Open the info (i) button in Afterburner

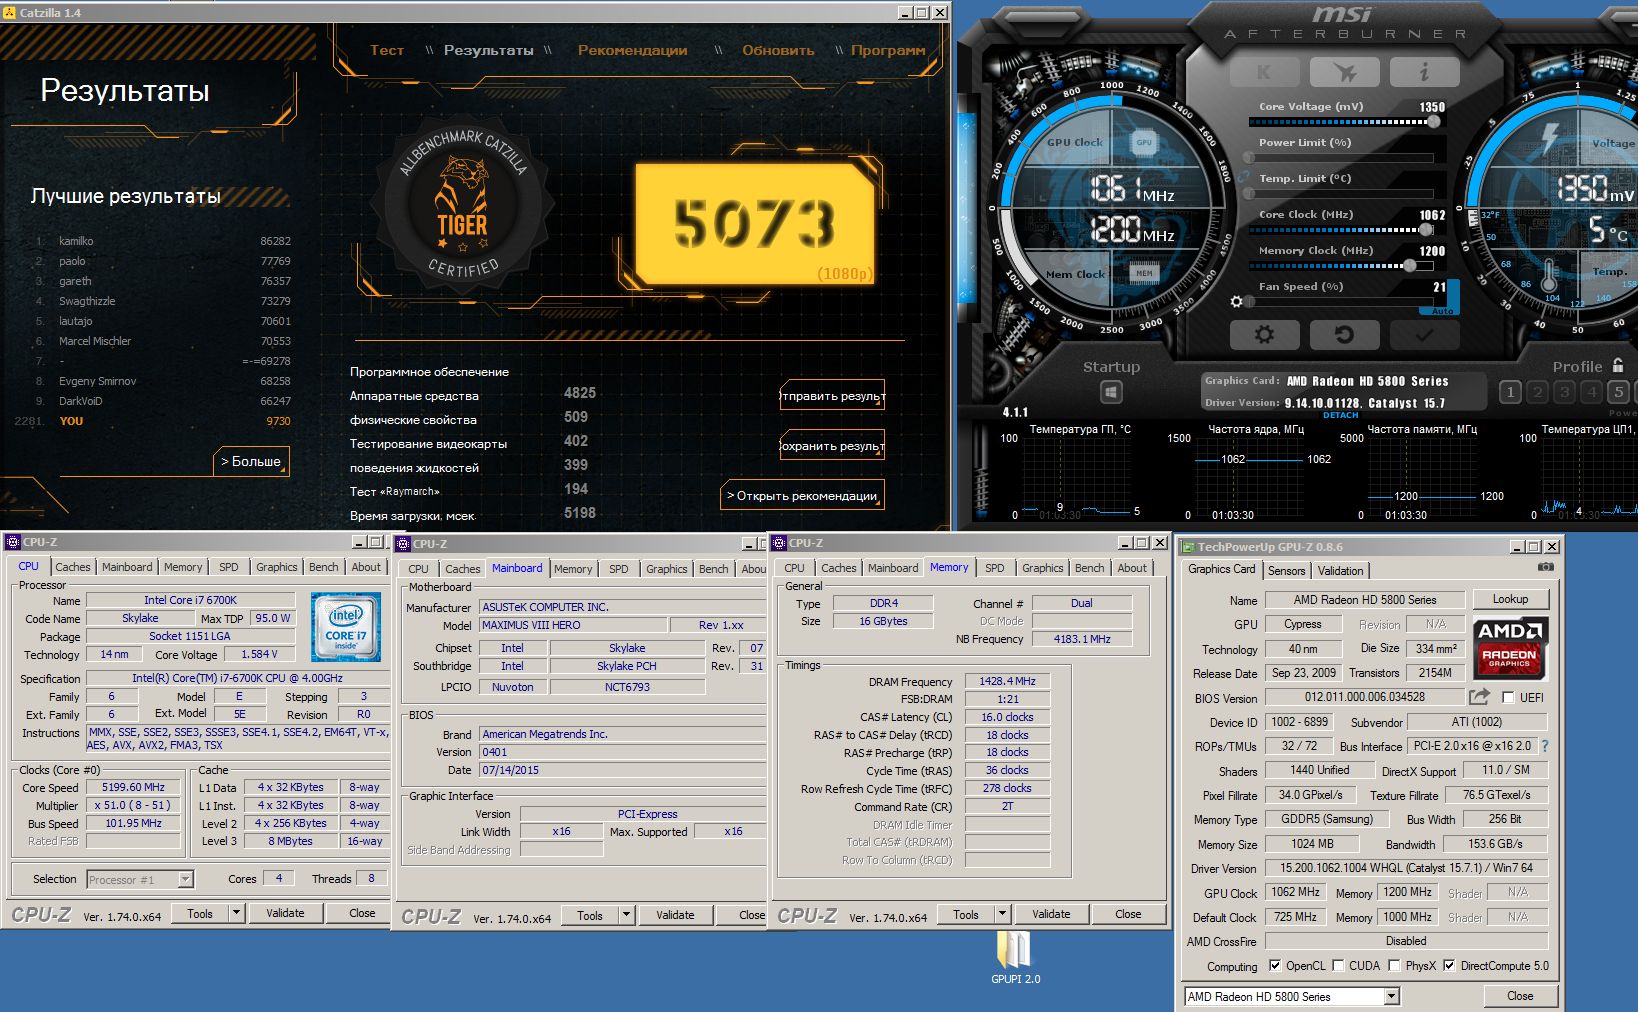pos(1424,72)
